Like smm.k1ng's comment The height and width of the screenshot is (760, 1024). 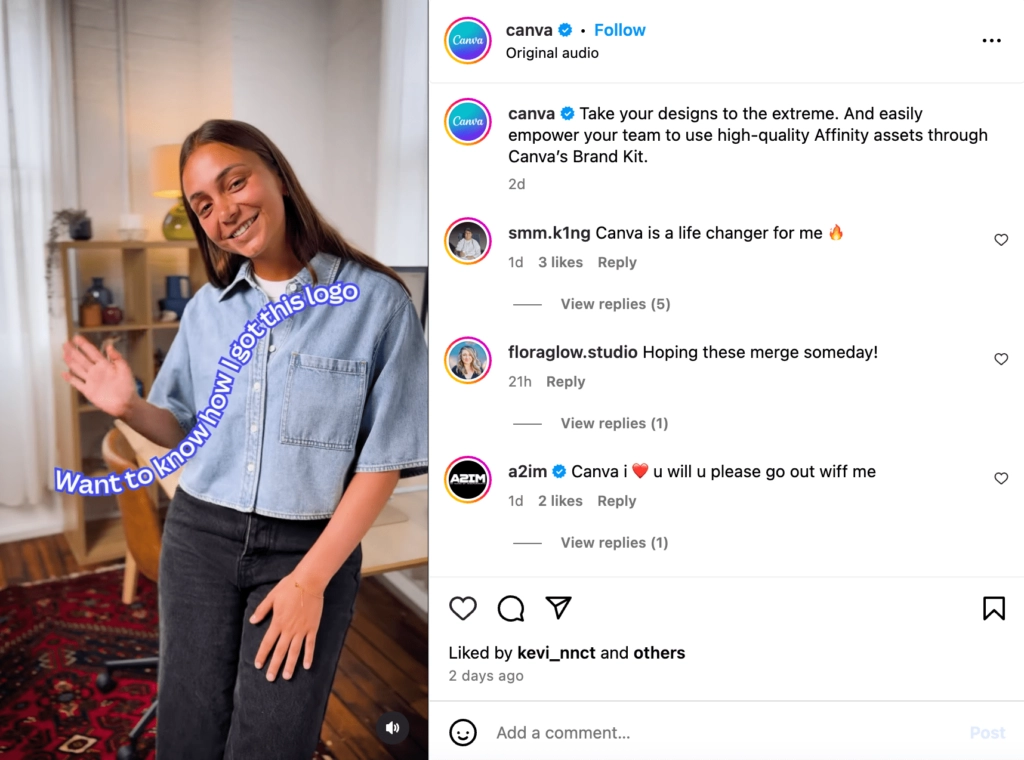1001,240
